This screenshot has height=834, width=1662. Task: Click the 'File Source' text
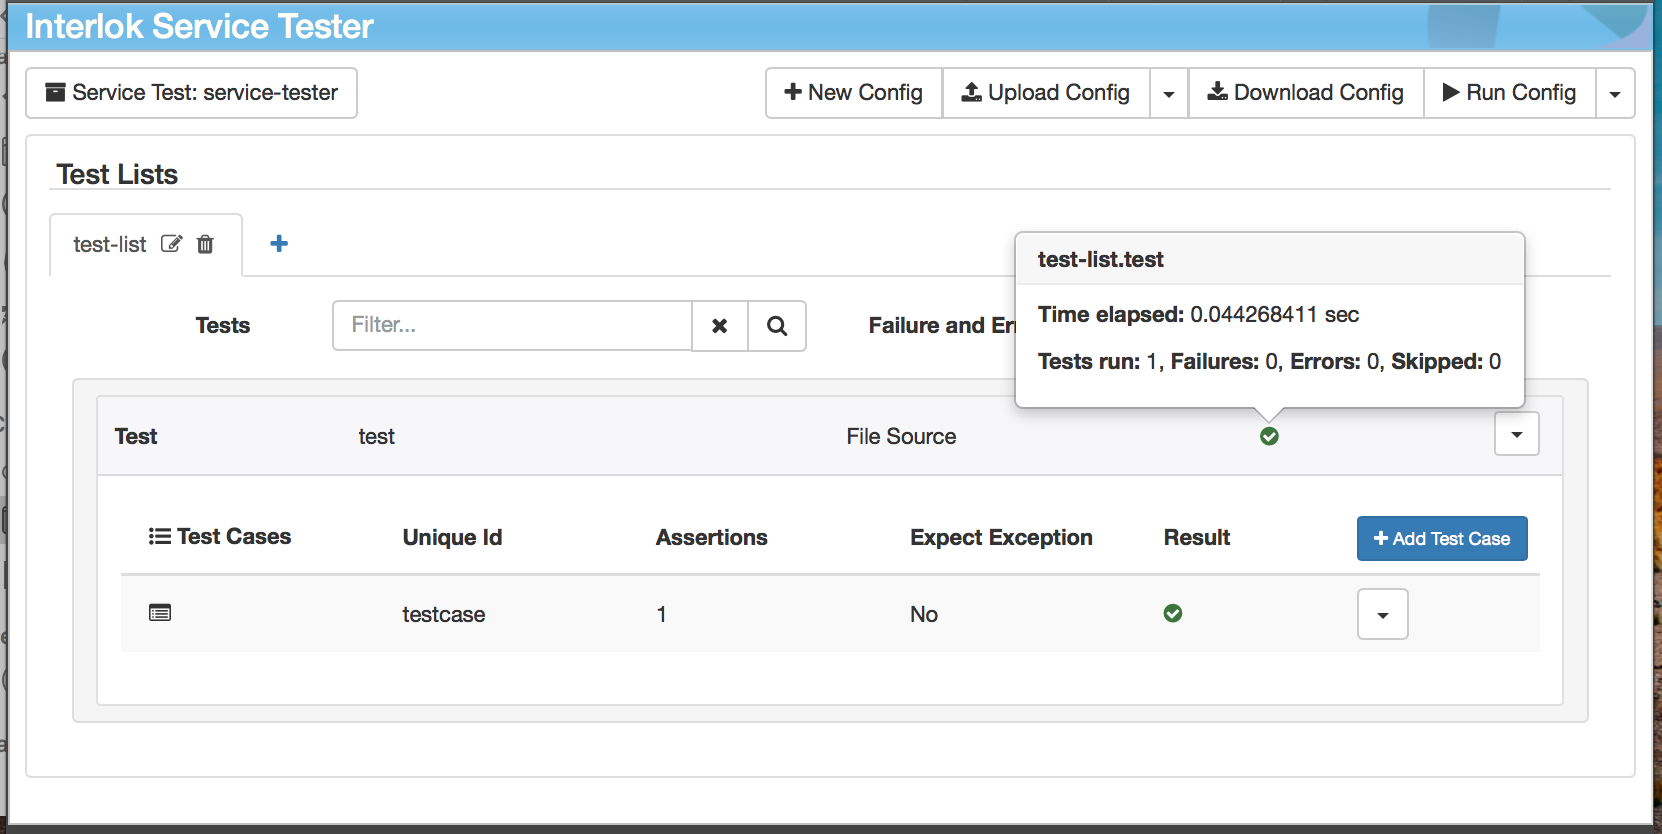pos(901,436)
